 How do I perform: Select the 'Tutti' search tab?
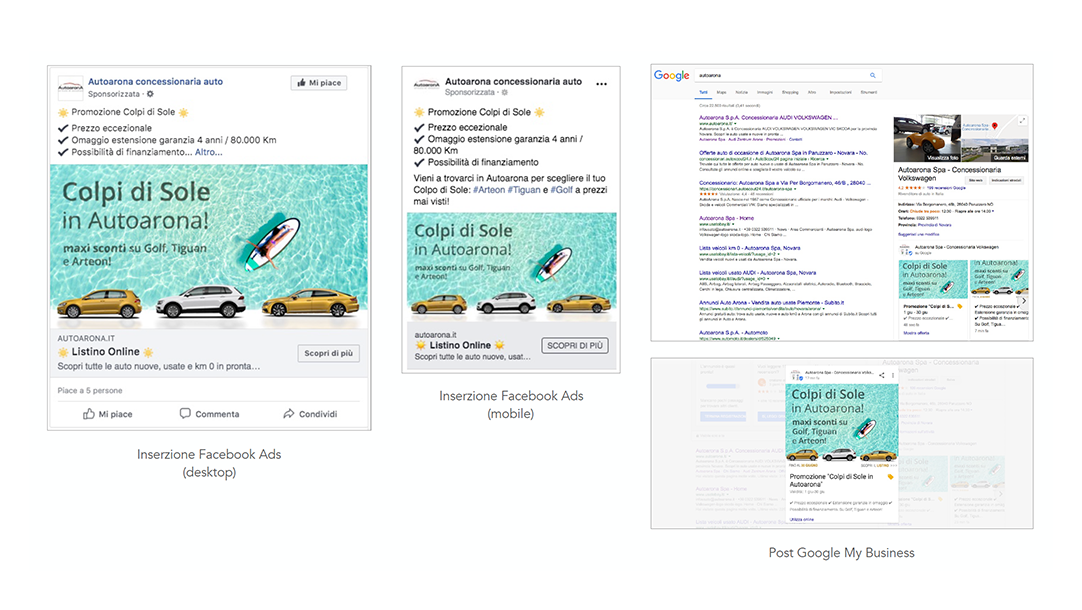(703, 92)
